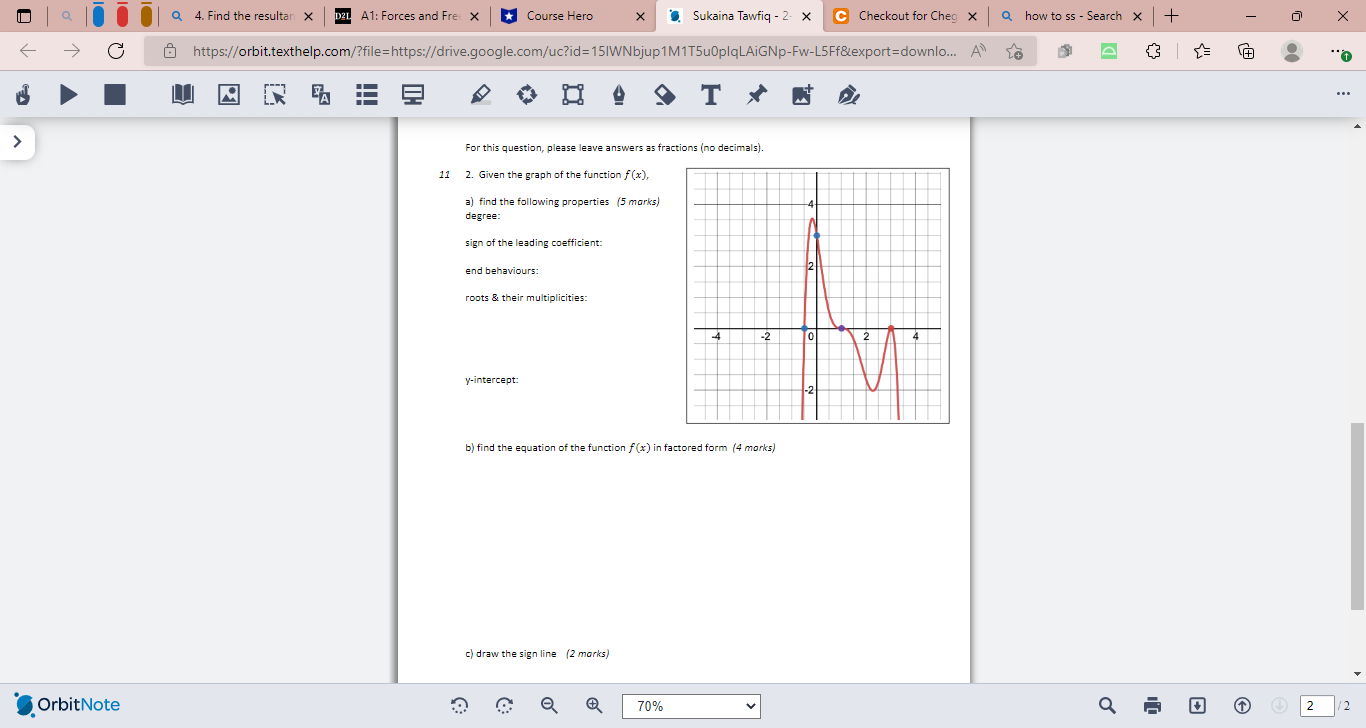Reload the current page
This screenshot has width=1366, height=728.
coord(115,51)
